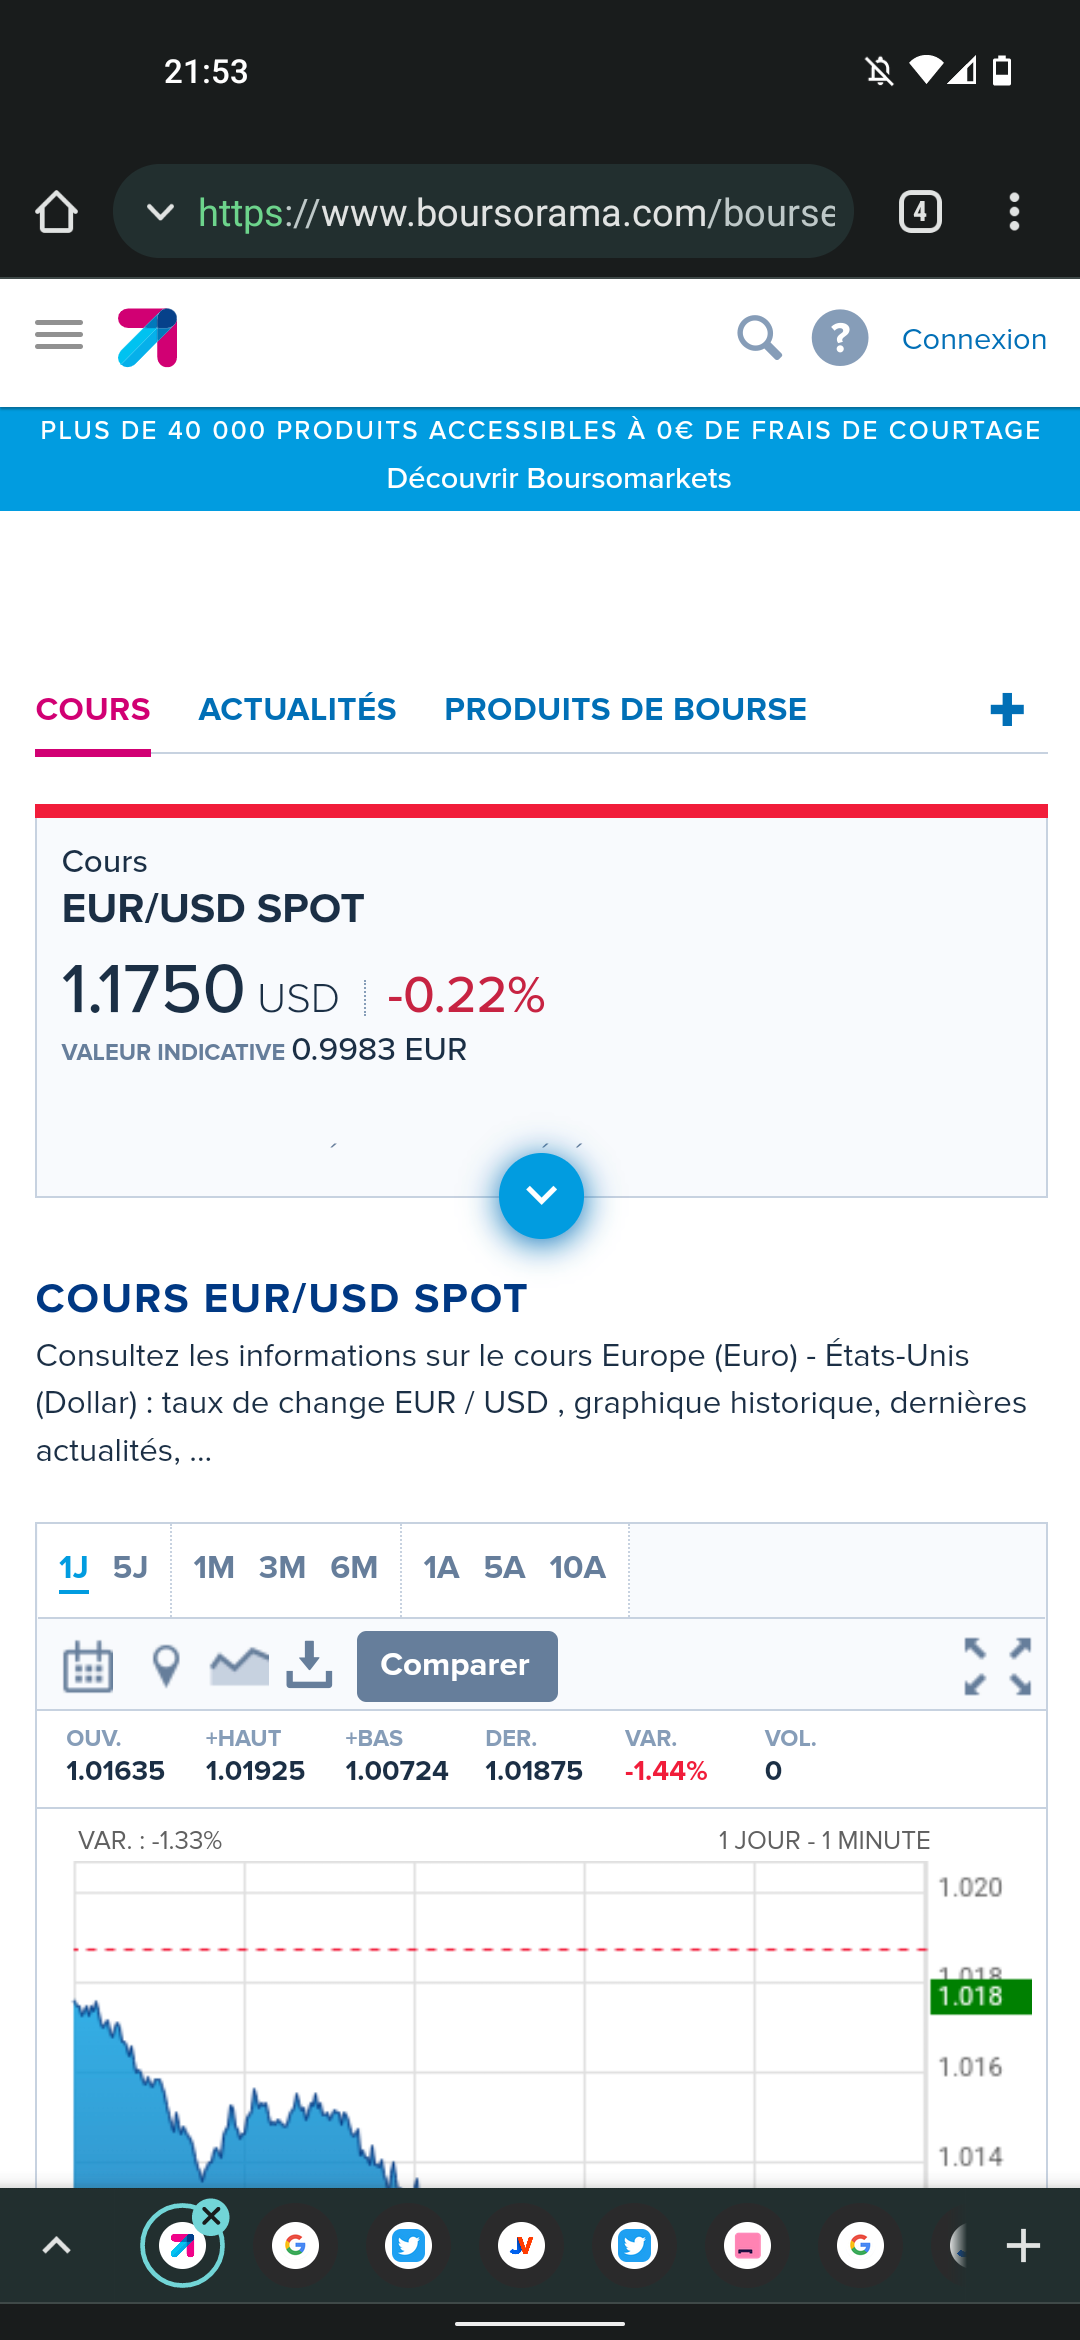The width and height of the screenshot is (1080, 2340).
Task: Expand the chart to fullscreen
Action: (x=997, y=1666)
